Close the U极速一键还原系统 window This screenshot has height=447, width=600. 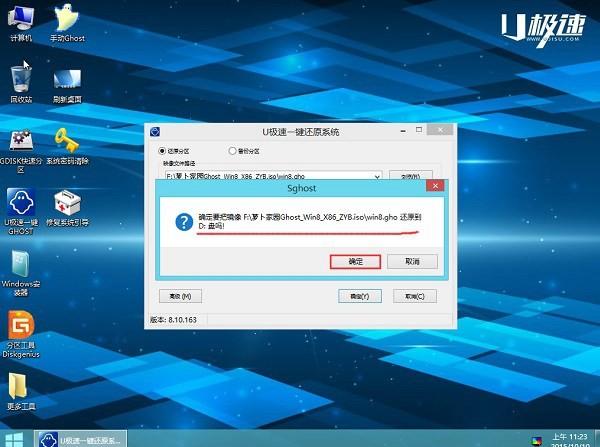[x=440, y=130]
